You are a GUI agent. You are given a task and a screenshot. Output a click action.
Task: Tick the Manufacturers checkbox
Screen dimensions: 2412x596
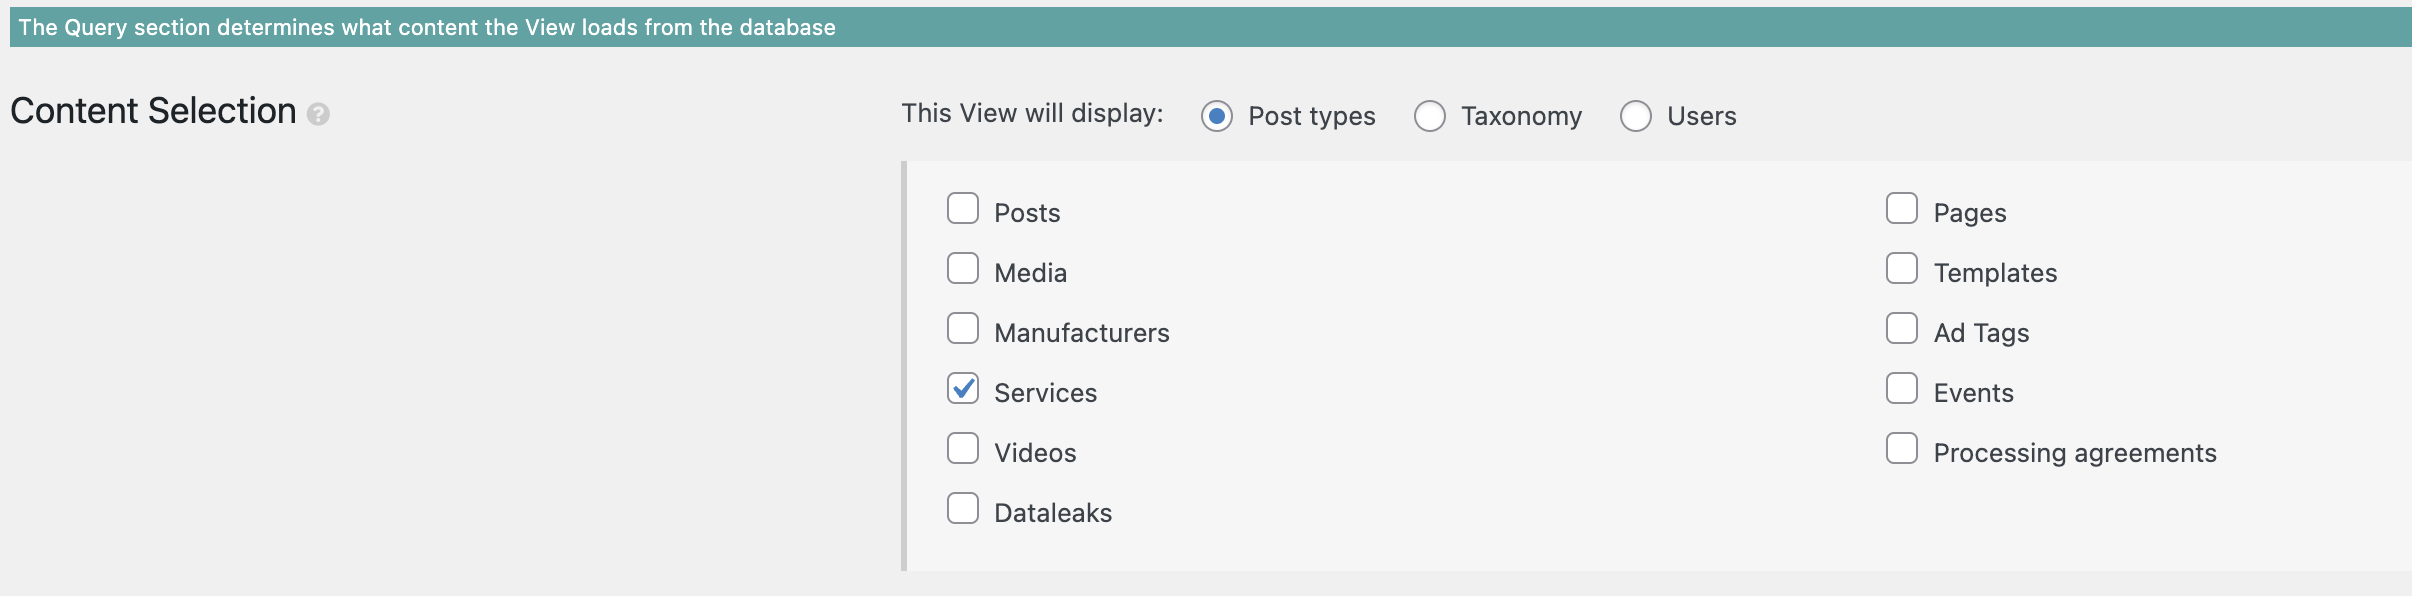[962, 328]
